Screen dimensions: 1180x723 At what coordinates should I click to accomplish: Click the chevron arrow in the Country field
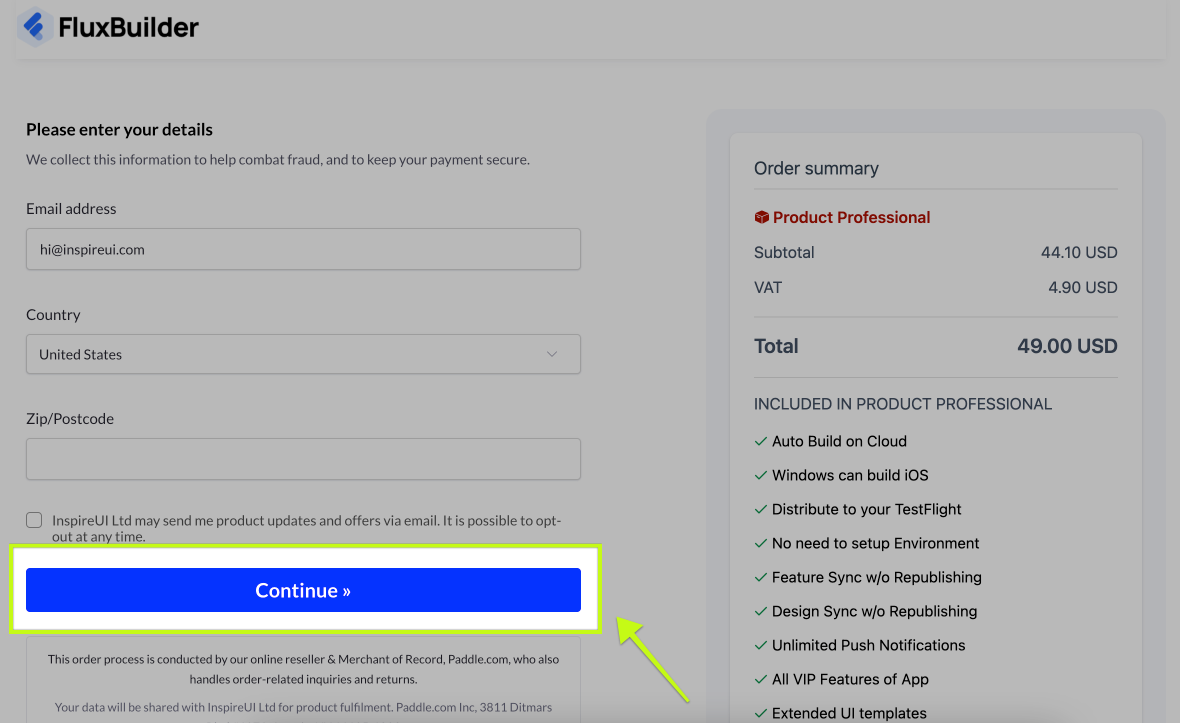[552, 354]
